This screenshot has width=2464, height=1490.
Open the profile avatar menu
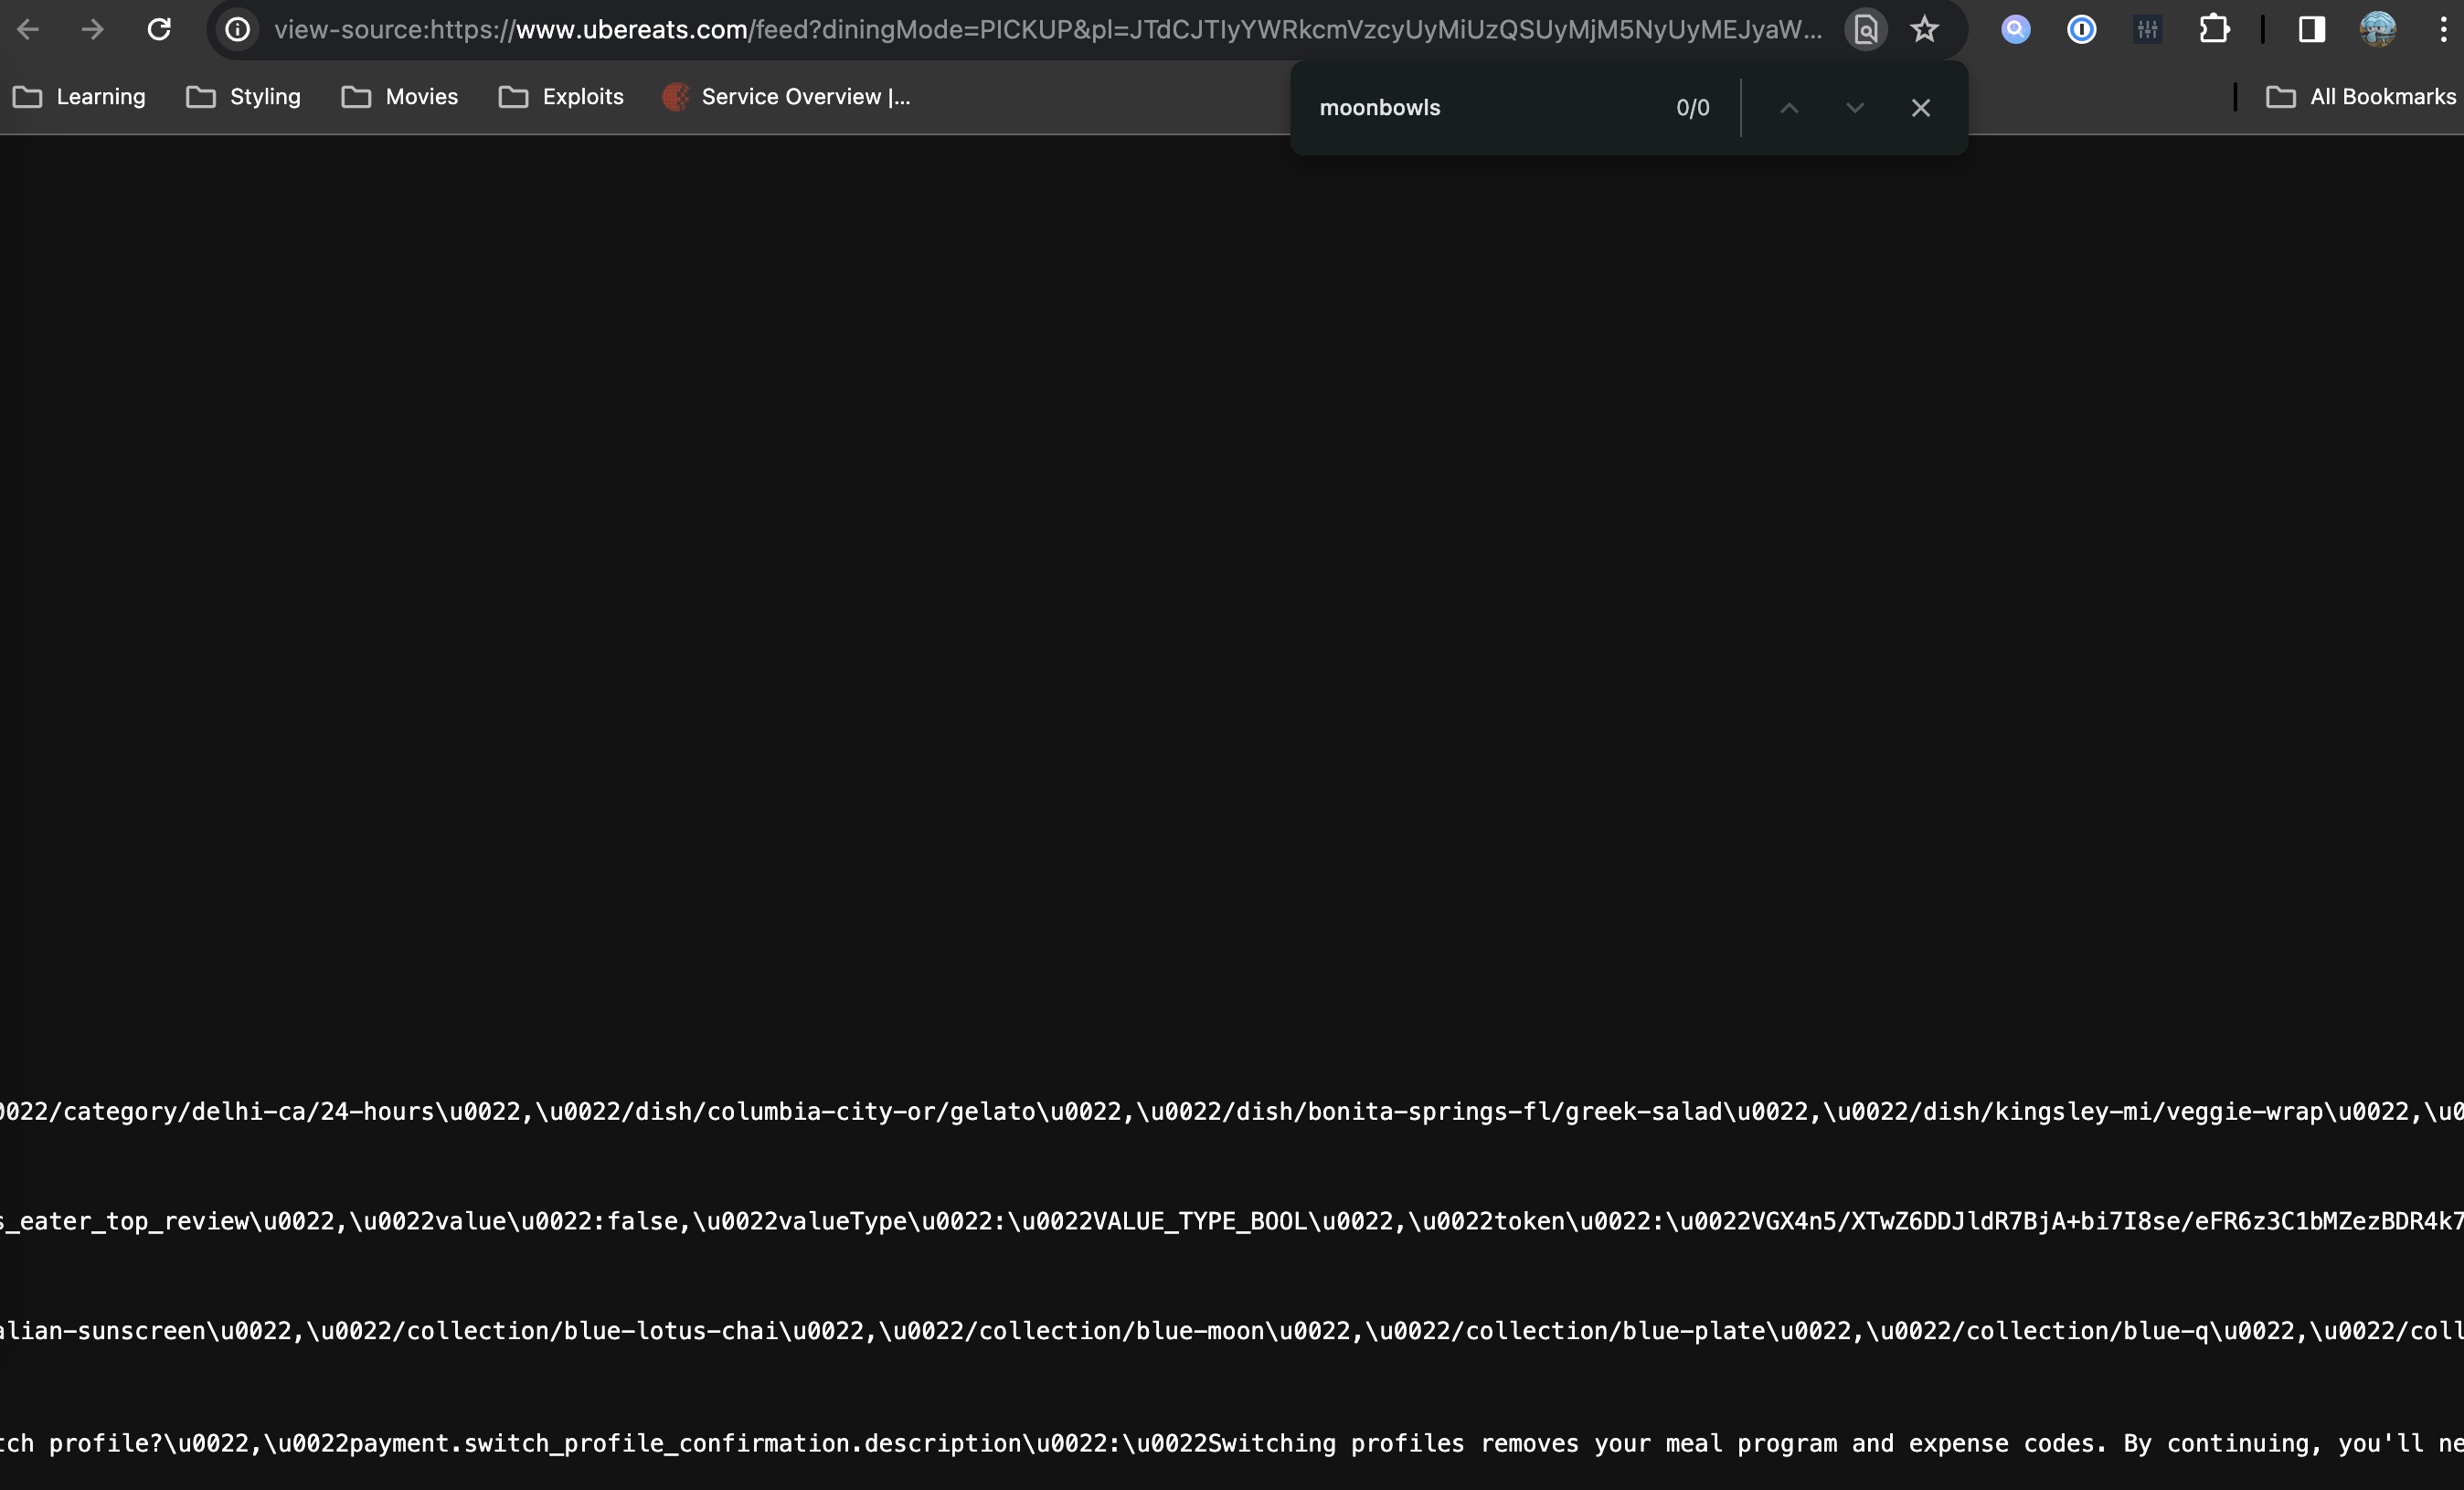2377,30
